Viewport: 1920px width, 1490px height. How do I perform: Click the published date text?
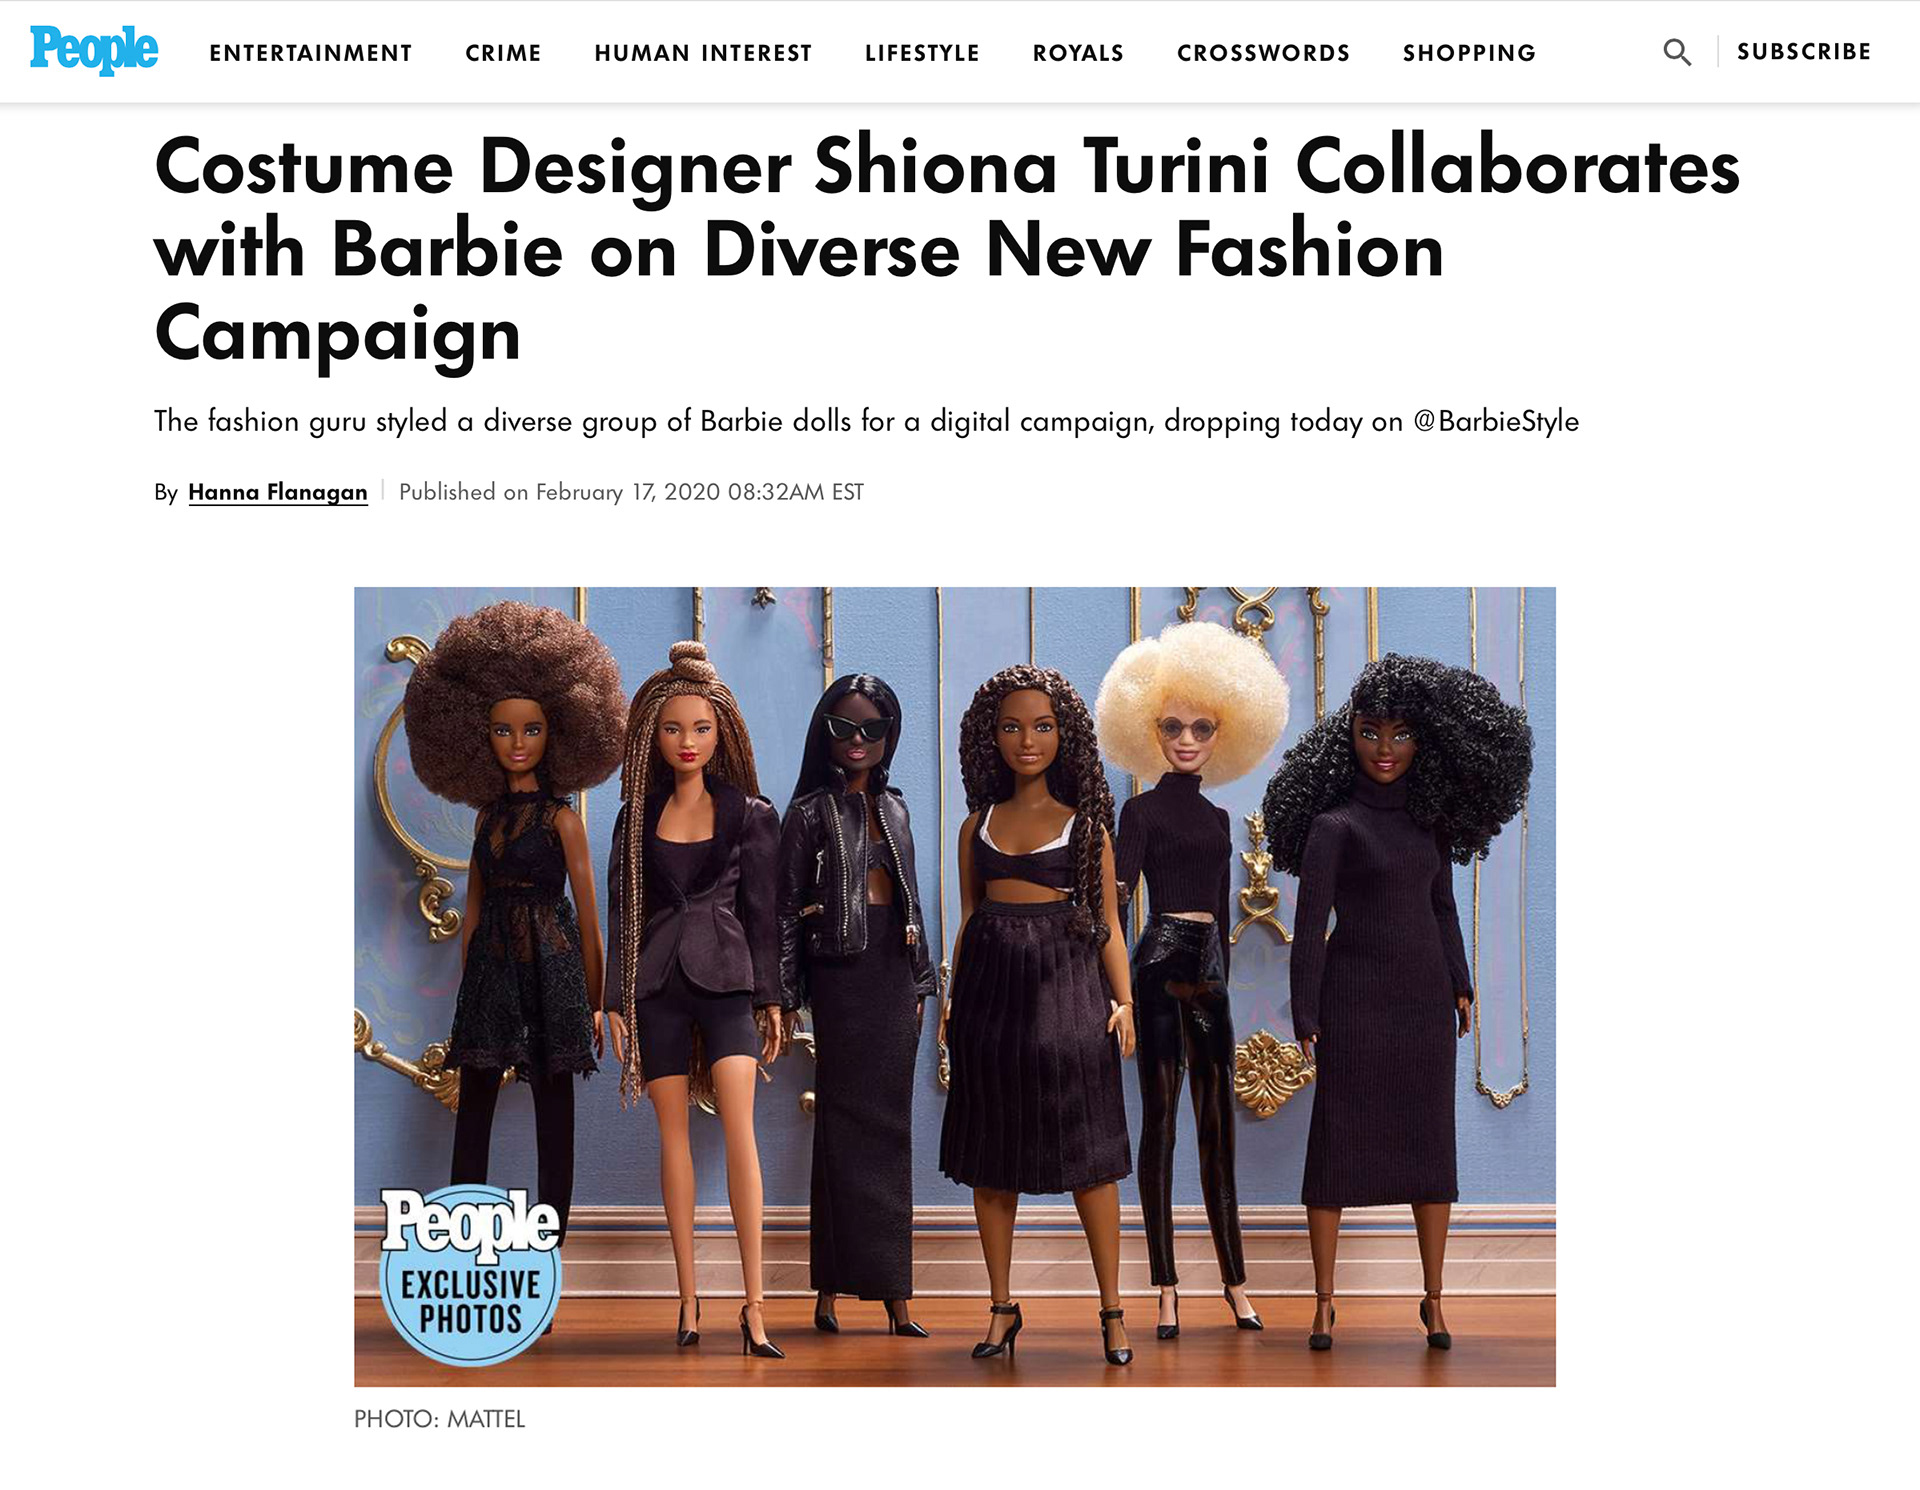tap(631, 492)
